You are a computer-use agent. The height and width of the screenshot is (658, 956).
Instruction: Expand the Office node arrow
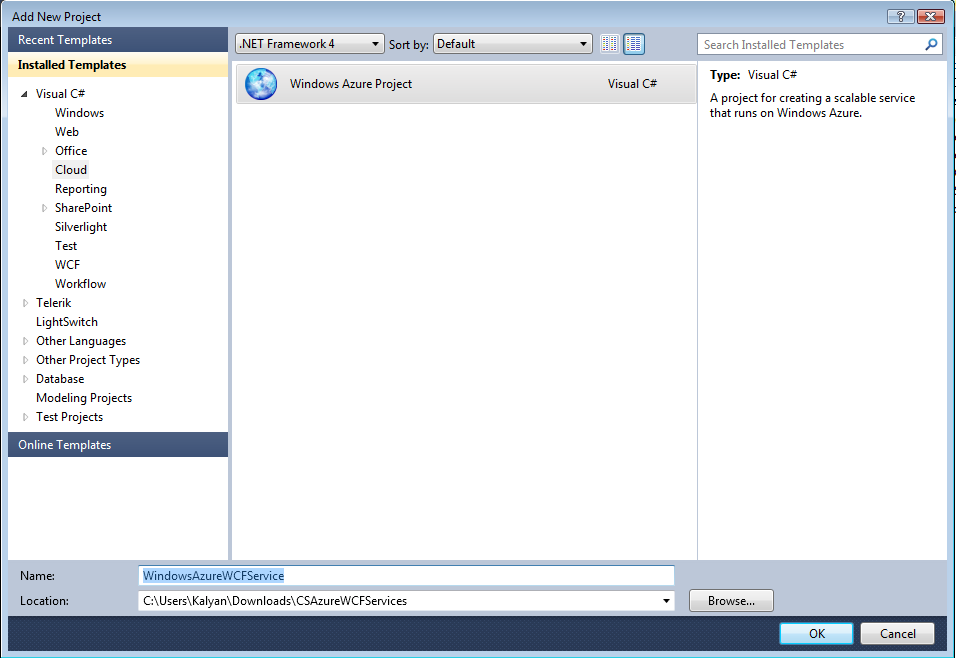tap(45, 151)
